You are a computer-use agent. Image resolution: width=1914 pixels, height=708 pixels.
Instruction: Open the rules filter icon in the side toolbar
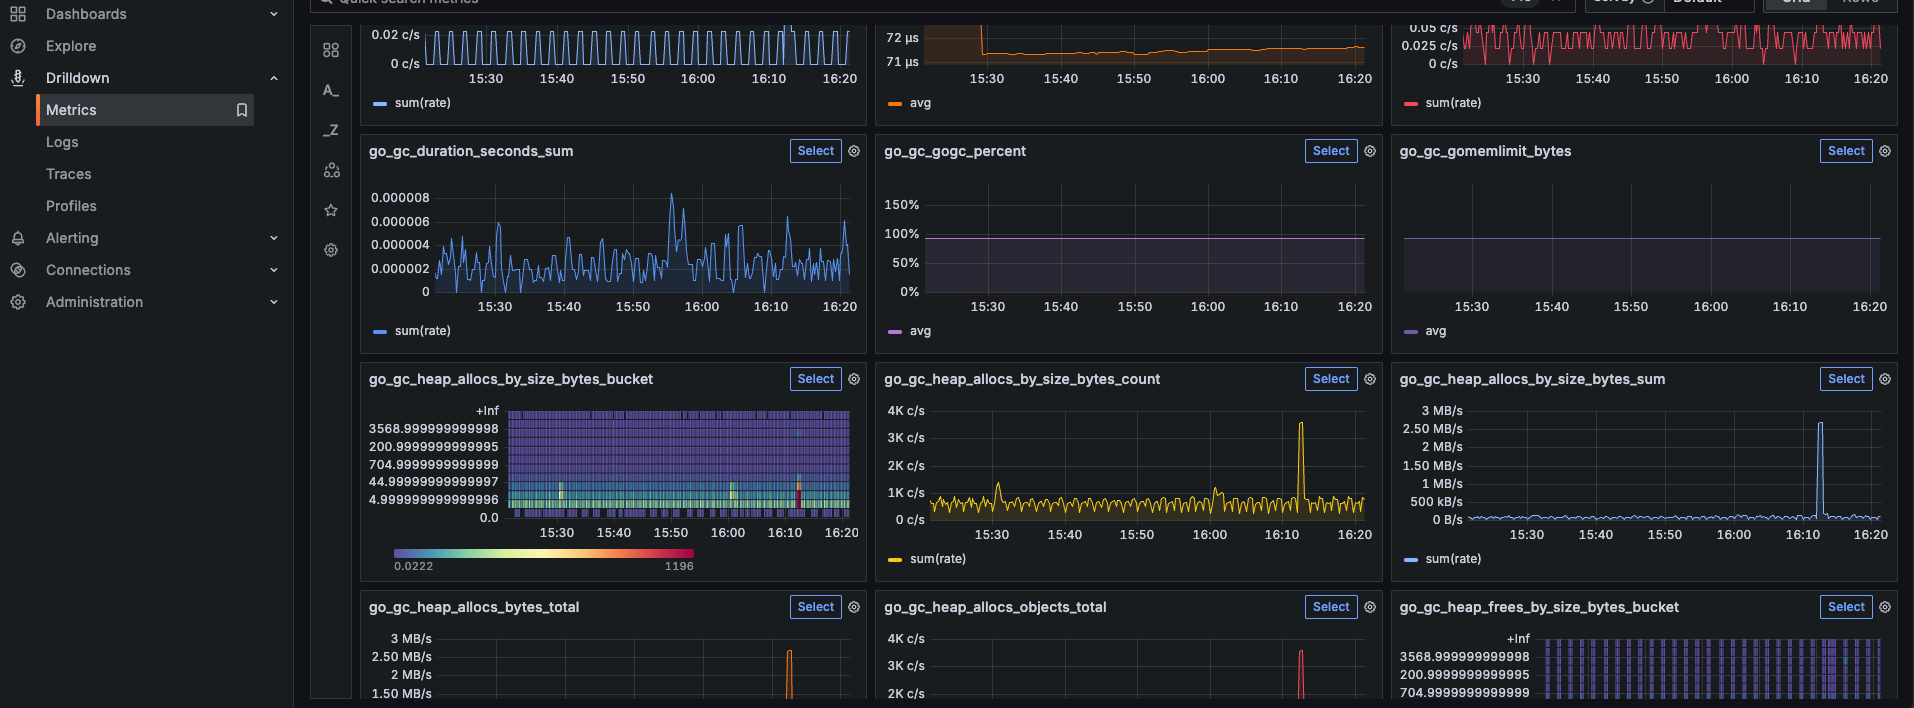click(x=331, y=50)
